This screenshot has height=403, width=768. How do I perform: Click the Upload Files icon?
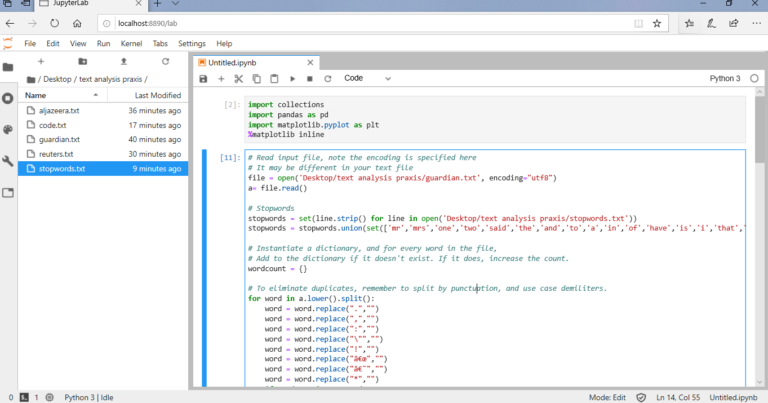(x=124, y=61)
